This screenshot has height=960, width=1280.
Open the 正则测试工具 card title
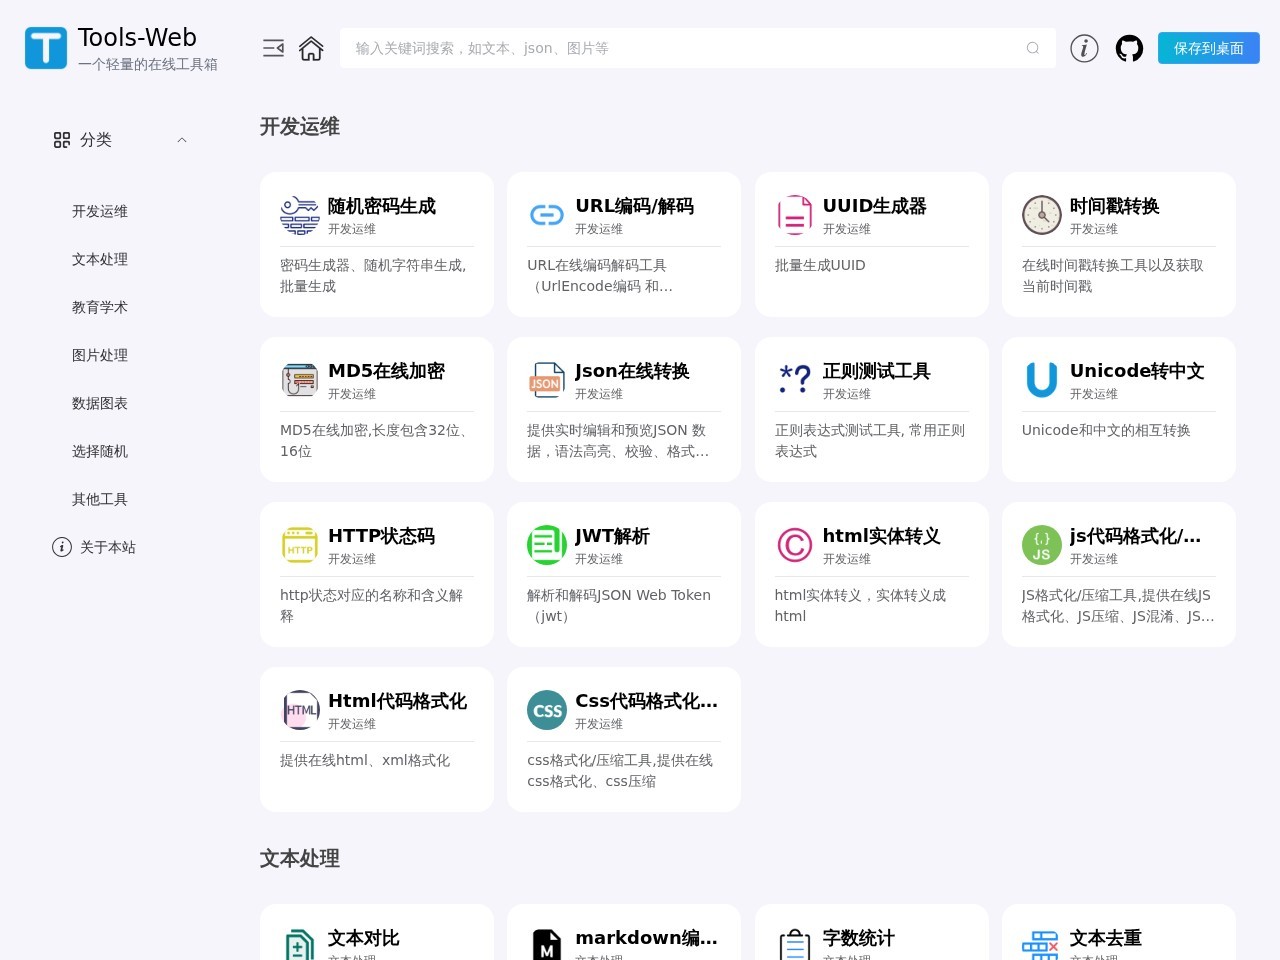tap(876, 371)
